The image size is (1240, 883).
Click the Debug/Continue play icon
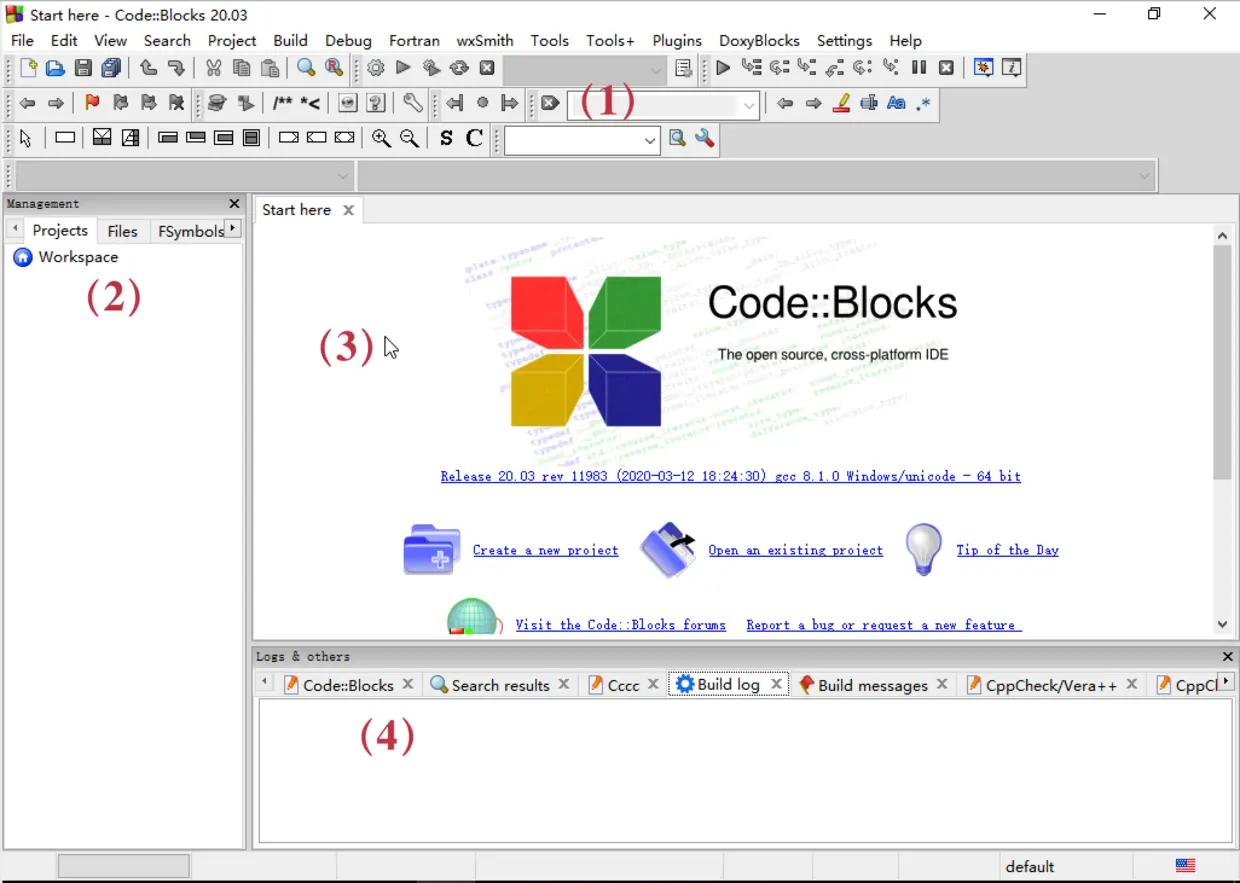pos(723,68)
